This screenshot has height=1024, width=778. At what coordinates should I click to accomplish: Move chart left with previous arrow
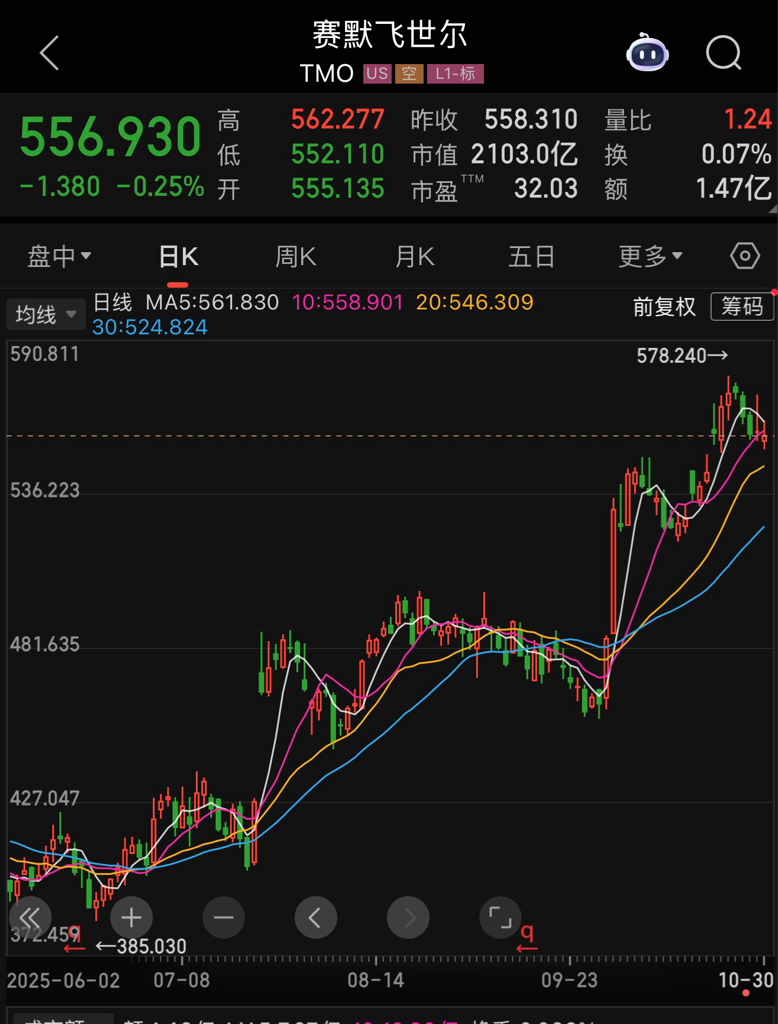pyautogui.click(x=316, y=918)
